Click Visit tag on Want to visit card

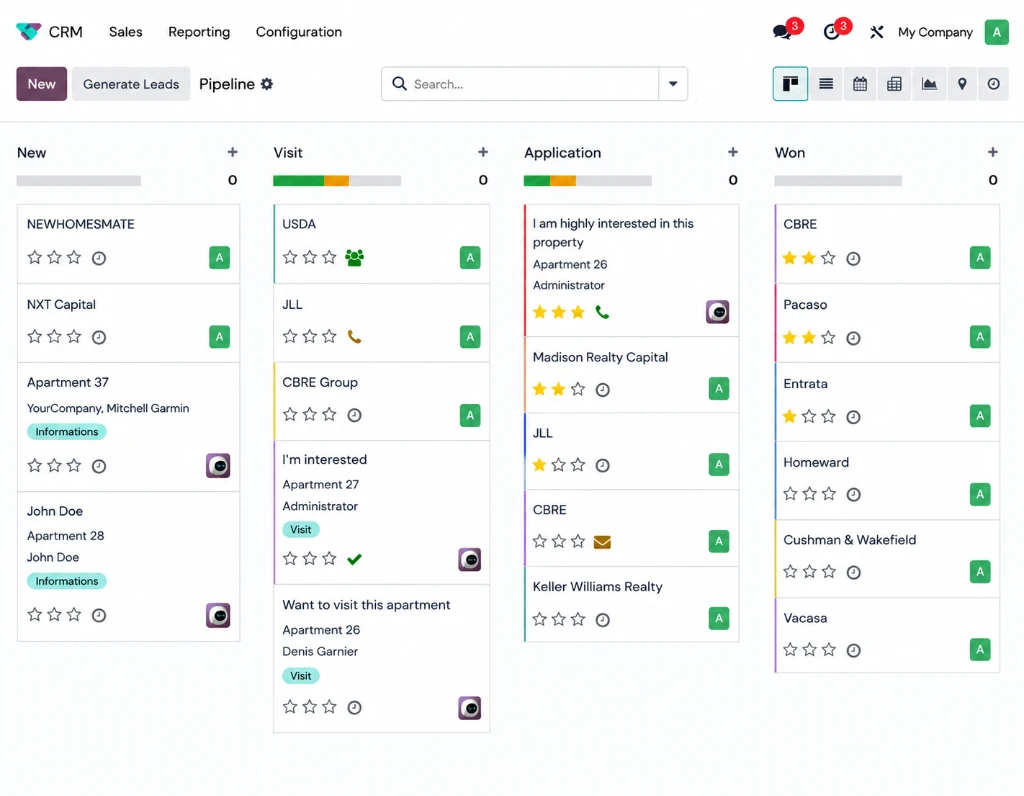(300, 676)
